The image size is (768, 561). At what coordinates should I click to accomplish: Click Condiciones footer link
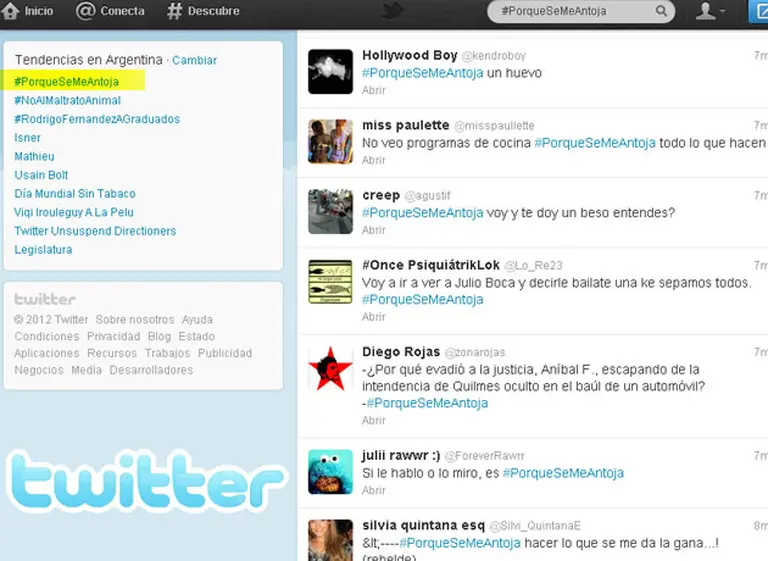47,336
